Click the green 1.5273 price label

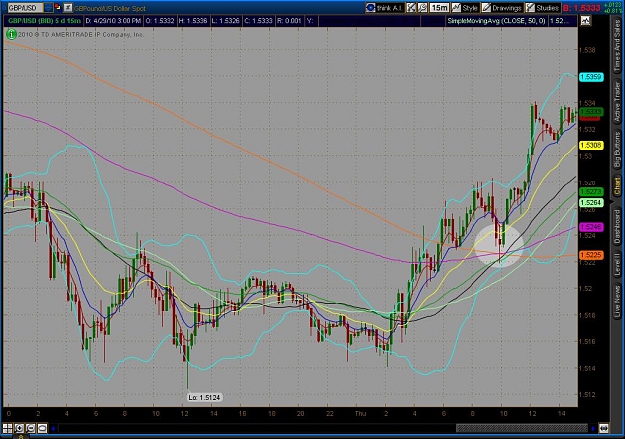[591, 192]
